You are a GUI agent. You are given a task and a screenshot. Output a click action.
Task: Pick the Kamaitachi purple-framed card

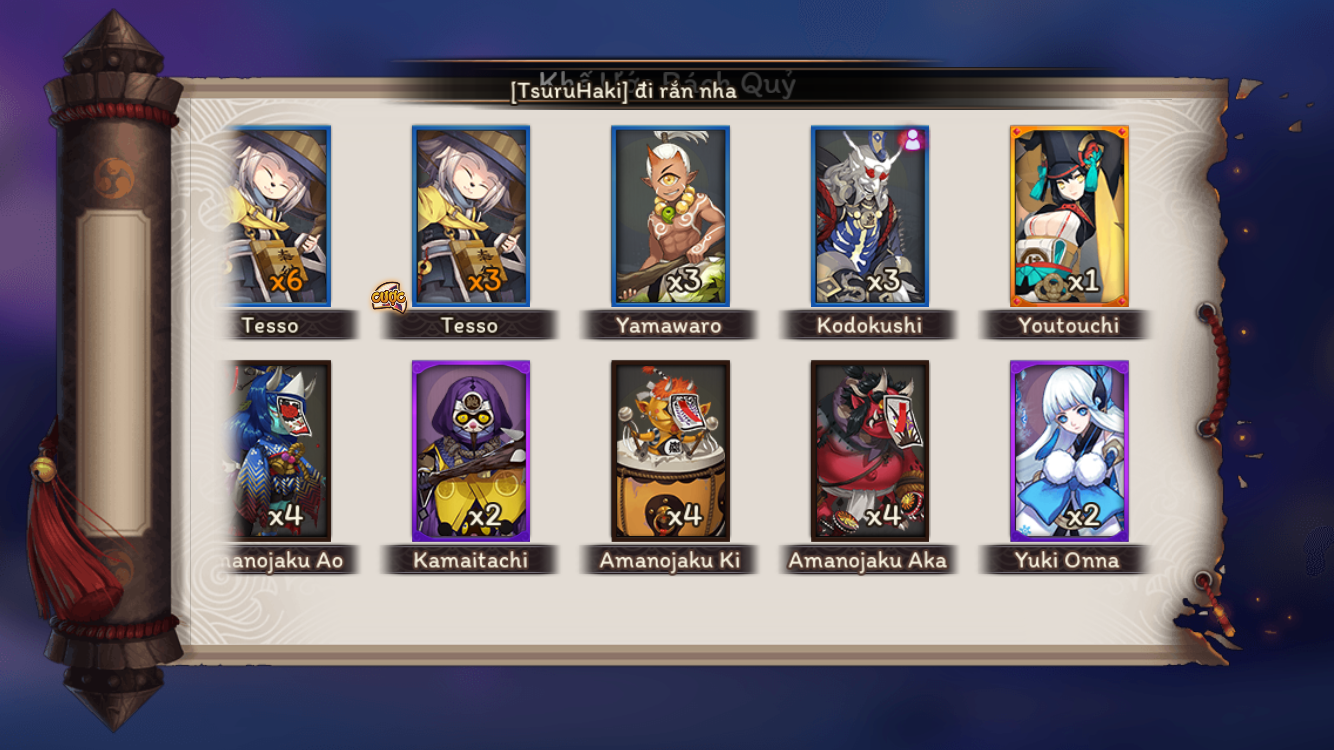pos(471,451)
